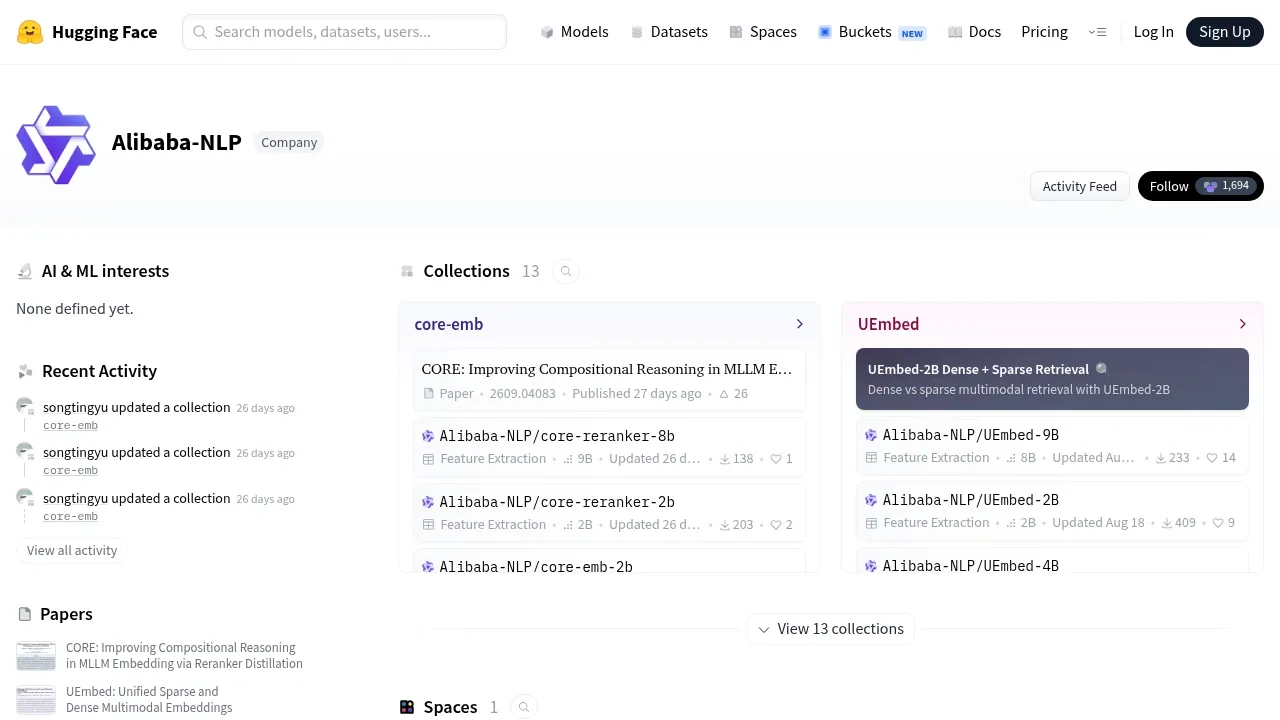Open the CORE paper title under Papers
1280x720 pixels.
184,655
